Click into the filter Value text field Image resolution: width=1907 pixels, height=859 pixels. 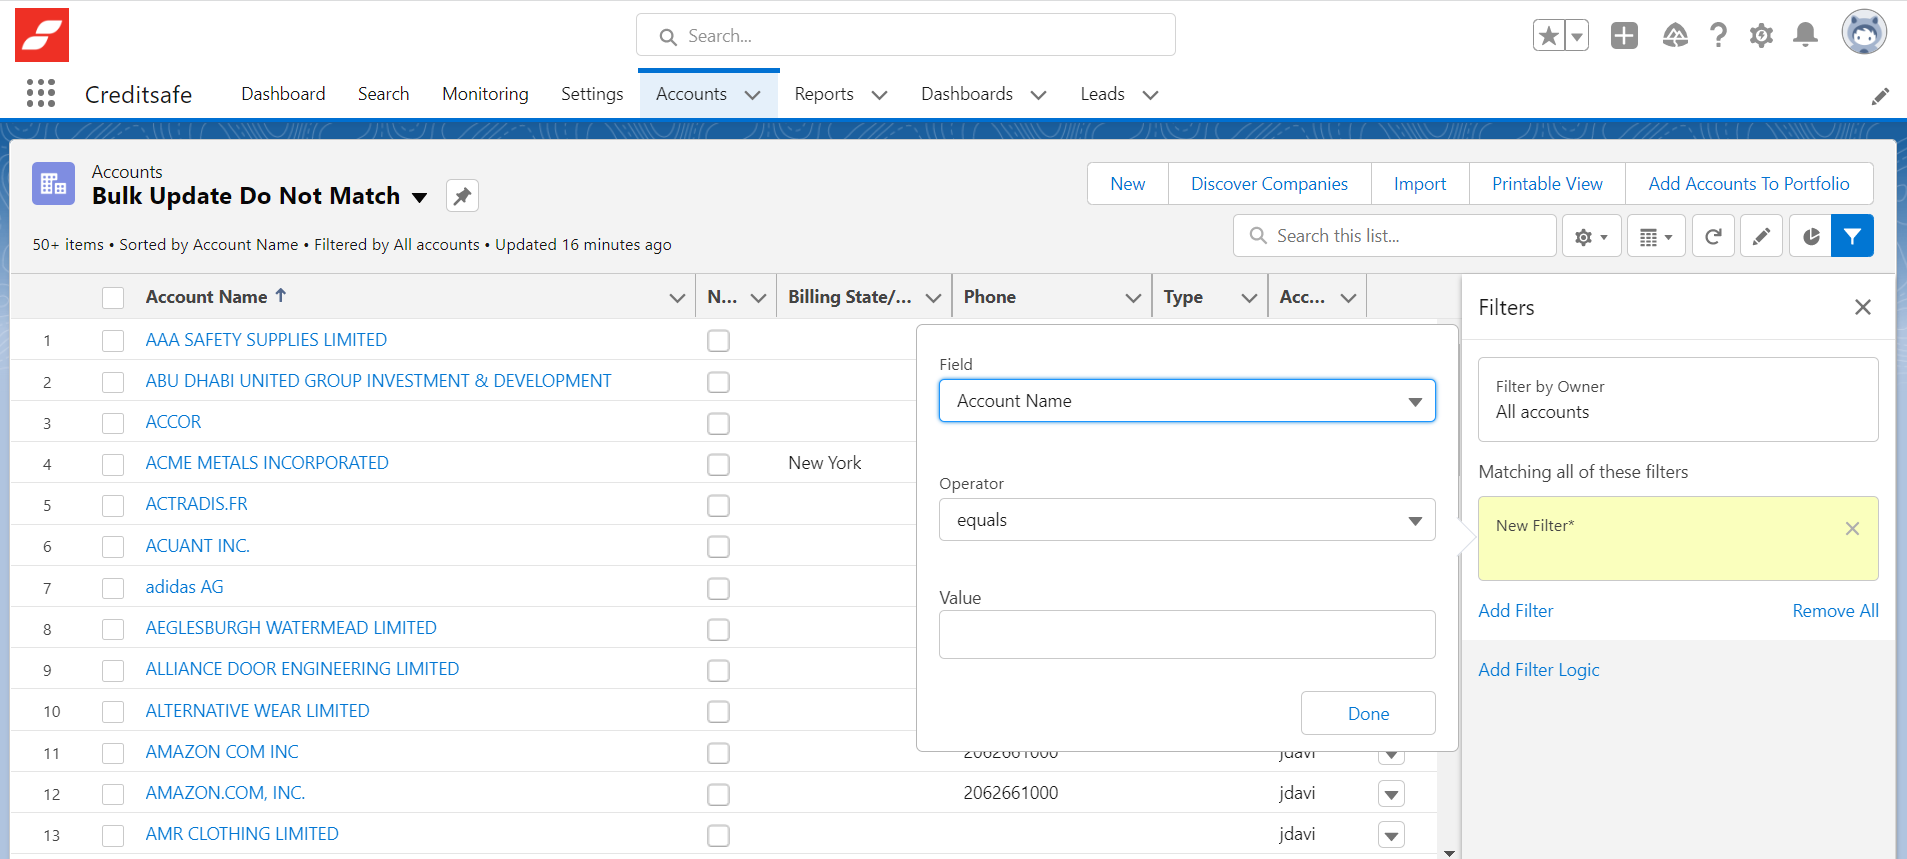[x=1186, y=635]
